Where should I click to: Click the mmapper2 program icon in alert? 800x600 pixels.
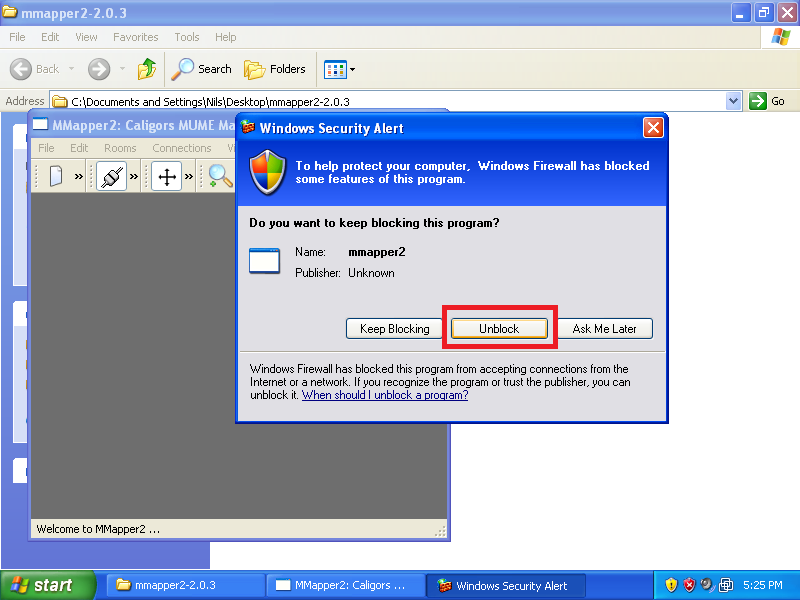[264, 261]
